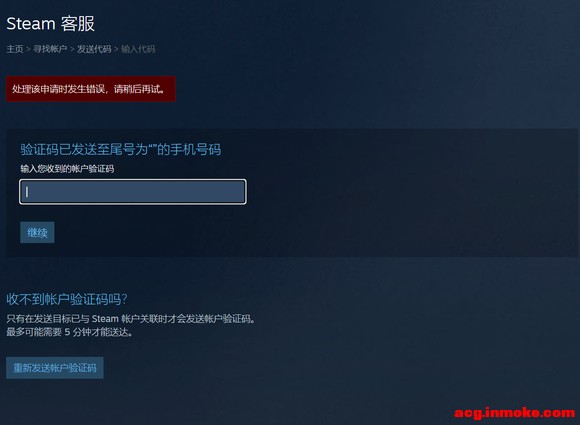Click the separator arrow after 主页
This screenshot has width=580, height=425.
pyautogui.click(x=28, y=49)
